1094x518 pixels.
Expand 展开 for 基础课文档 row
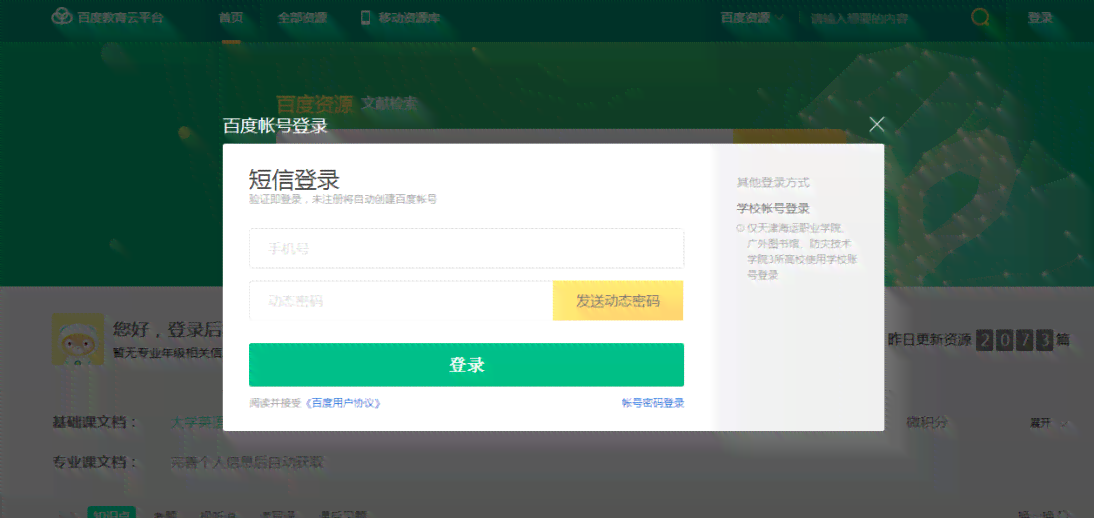(1048, 422)
